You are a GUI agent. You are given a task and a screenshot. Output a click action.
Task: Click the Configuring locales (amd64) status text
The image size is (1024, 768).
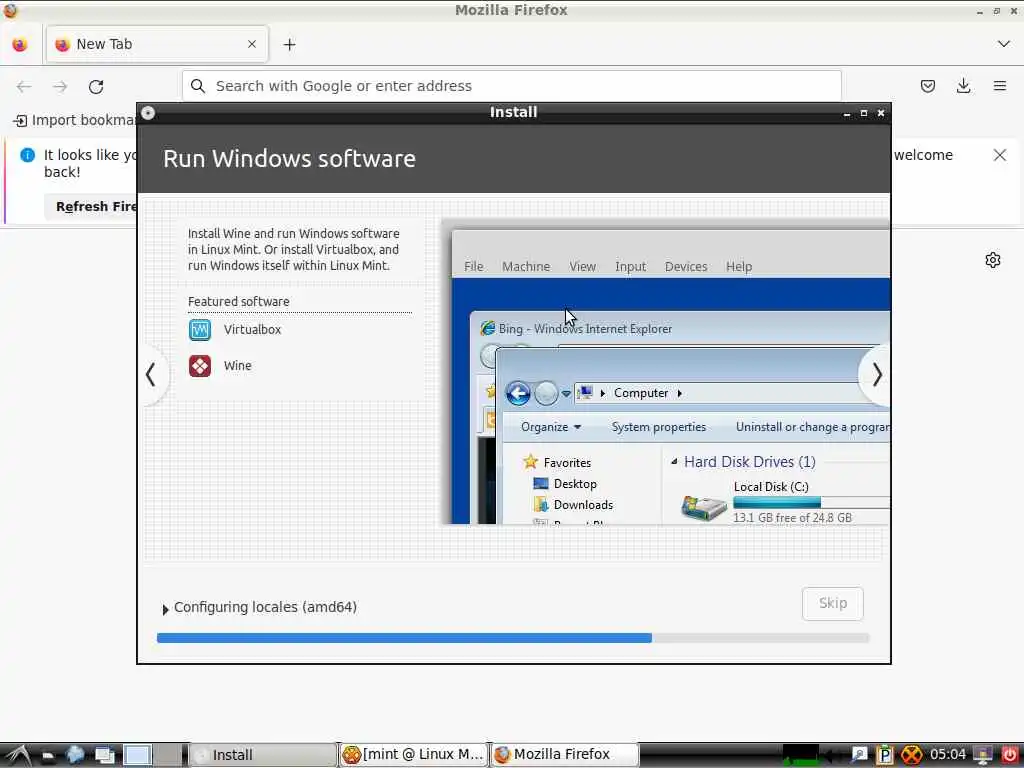(x=265, y=607)
